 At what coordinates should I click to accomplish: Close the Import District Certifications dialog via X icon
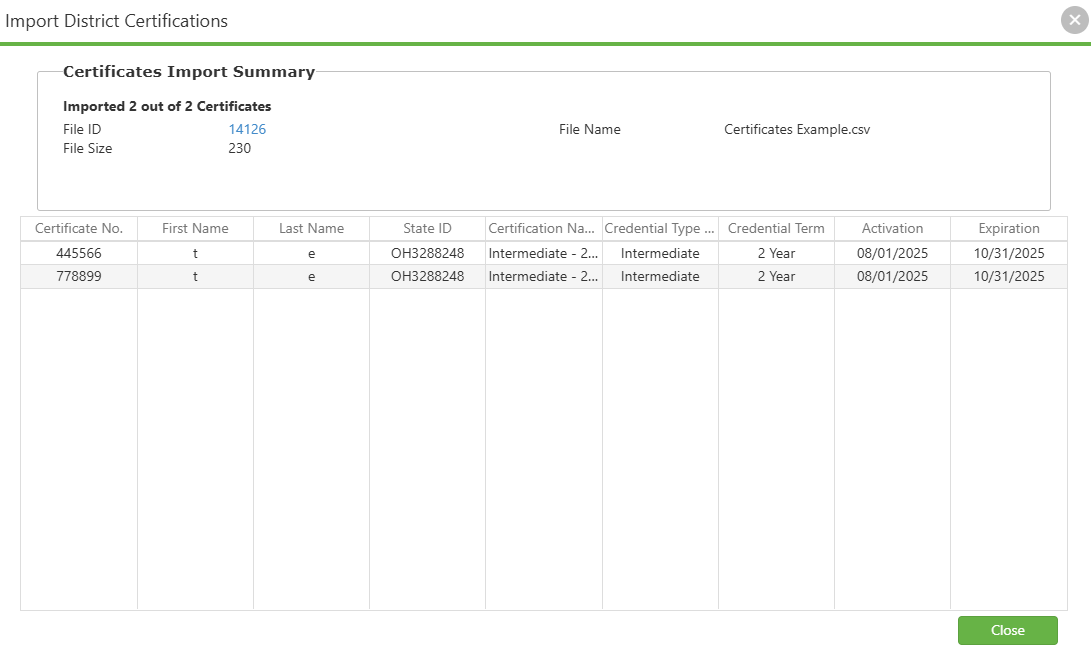point(1074,20)
